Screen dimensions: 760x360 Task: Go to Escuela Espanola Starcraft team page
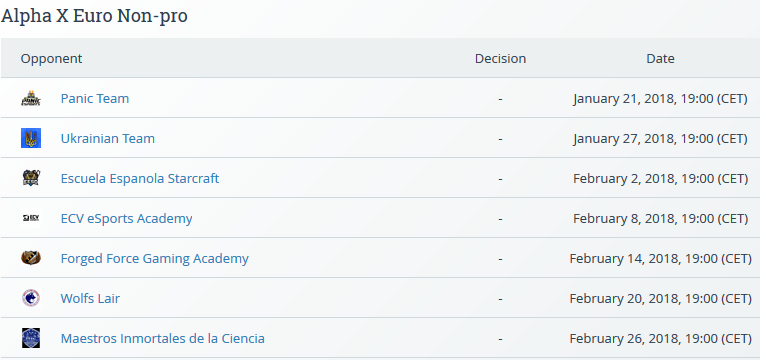point(140,179)
